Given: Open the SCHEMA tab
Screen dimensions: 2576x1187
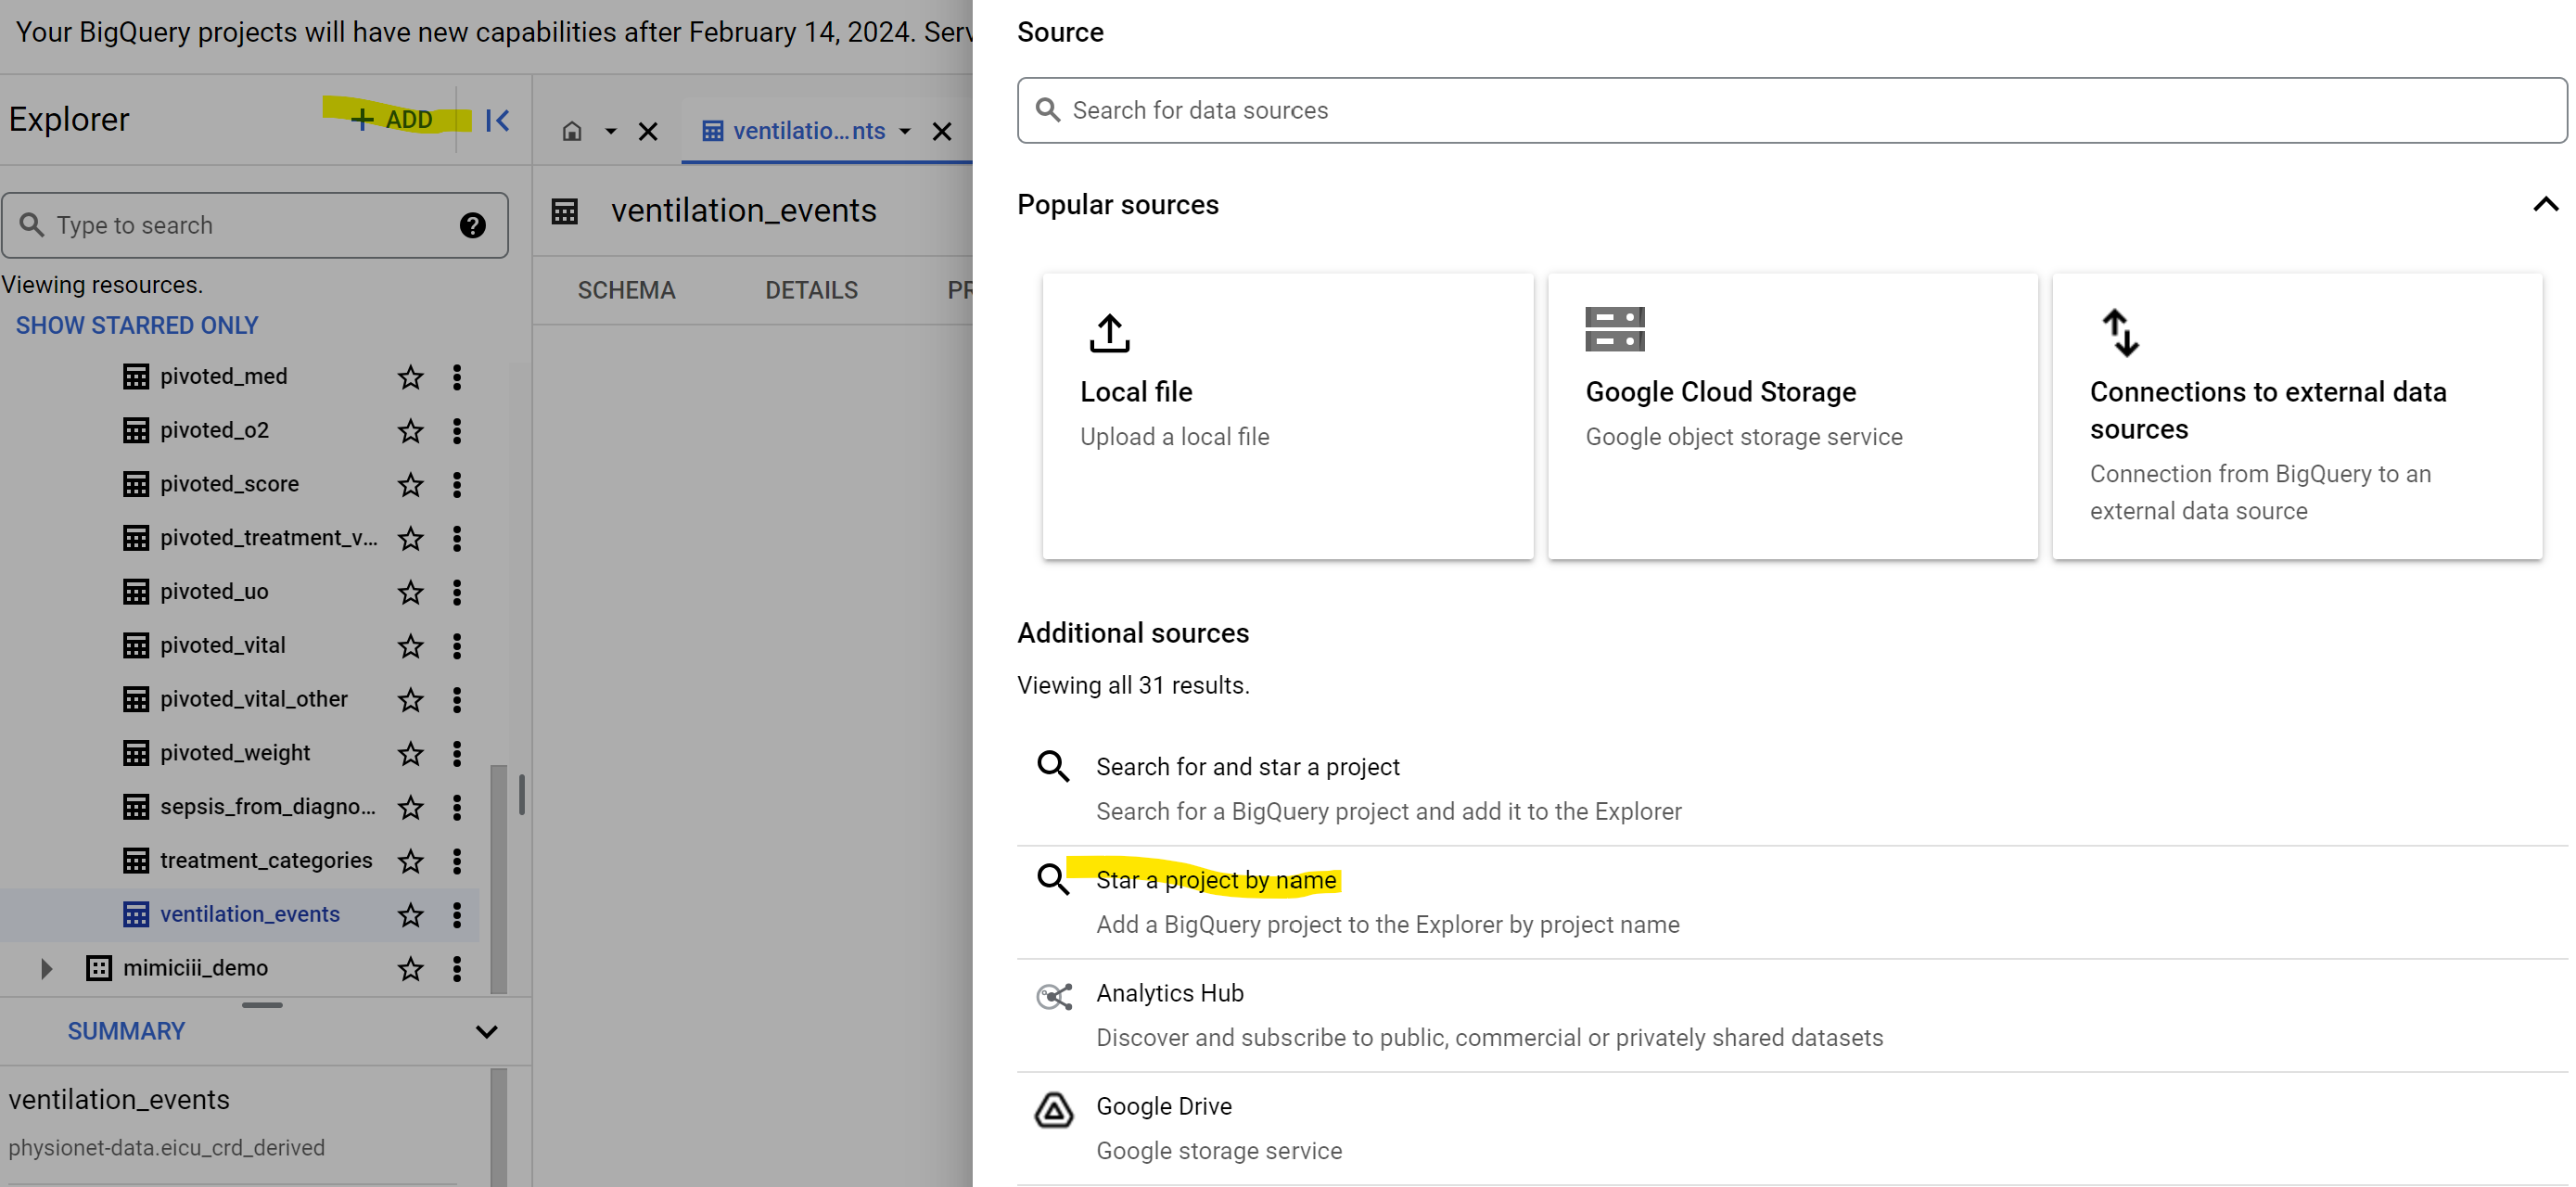Looking at the screenshot, I should click(627, 290).
